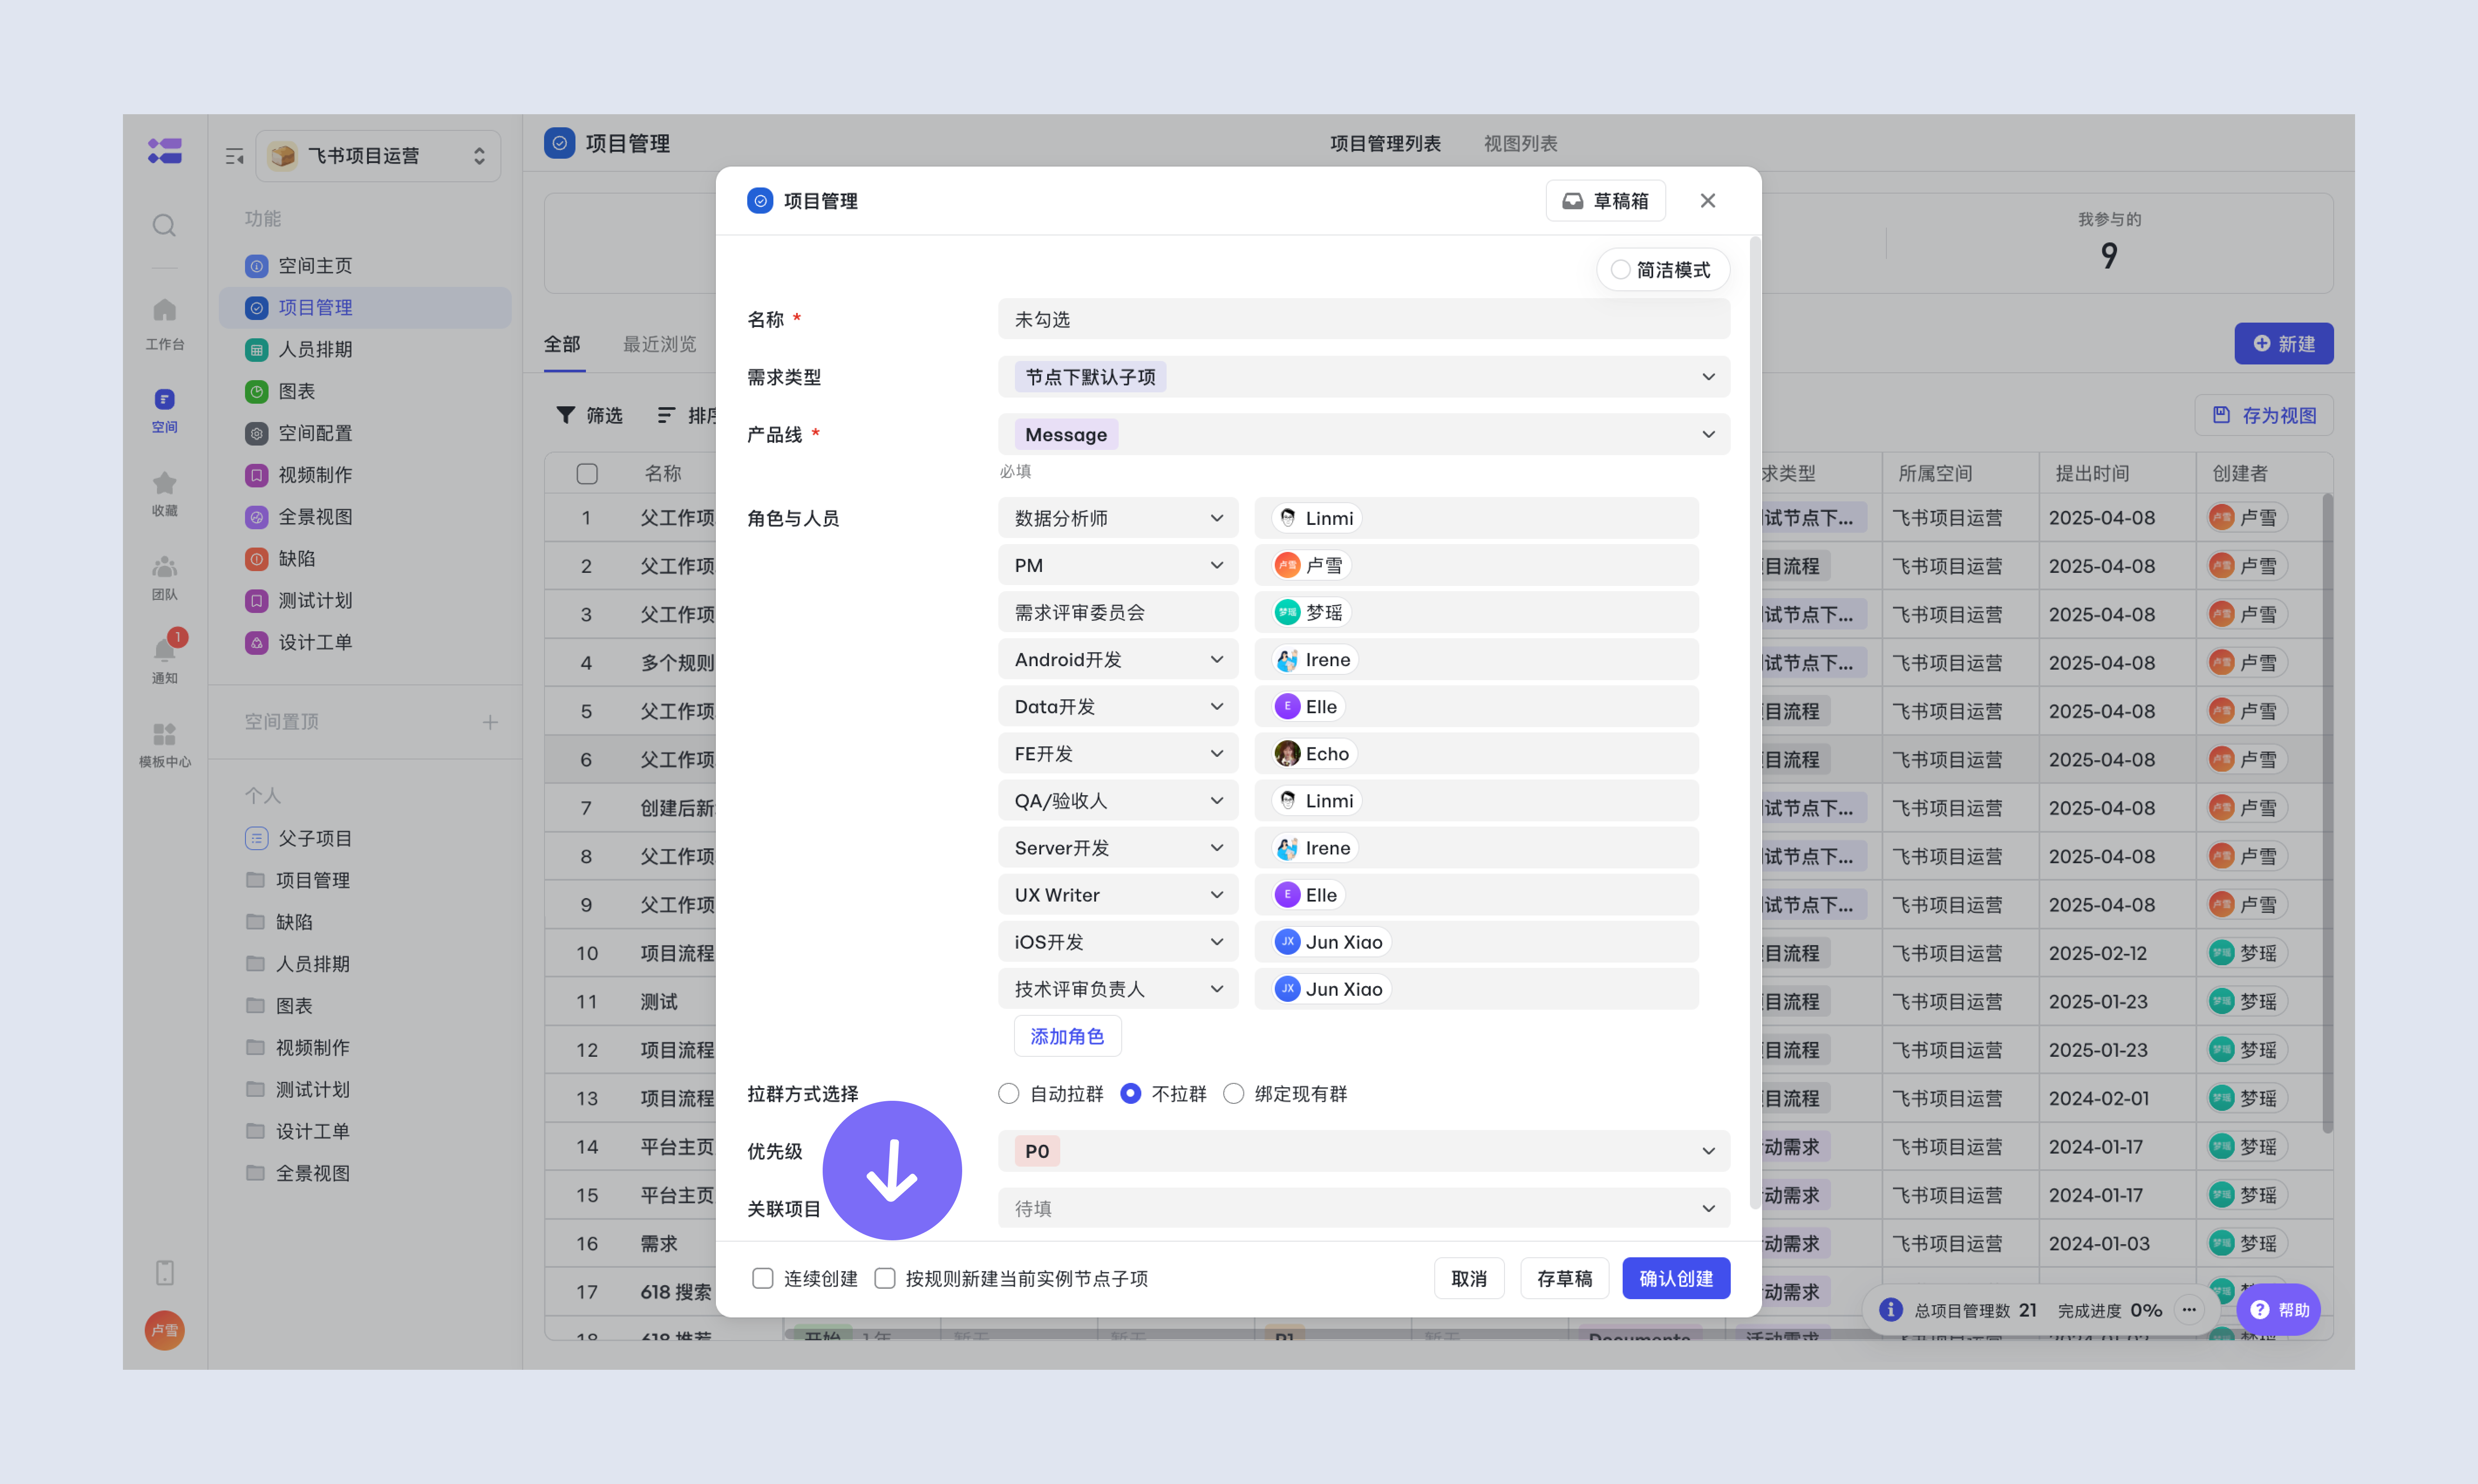Viewport: 2478px width, 1484px height.
Task: Click the Feishu Project logo icon
Action: click(164, 151)
